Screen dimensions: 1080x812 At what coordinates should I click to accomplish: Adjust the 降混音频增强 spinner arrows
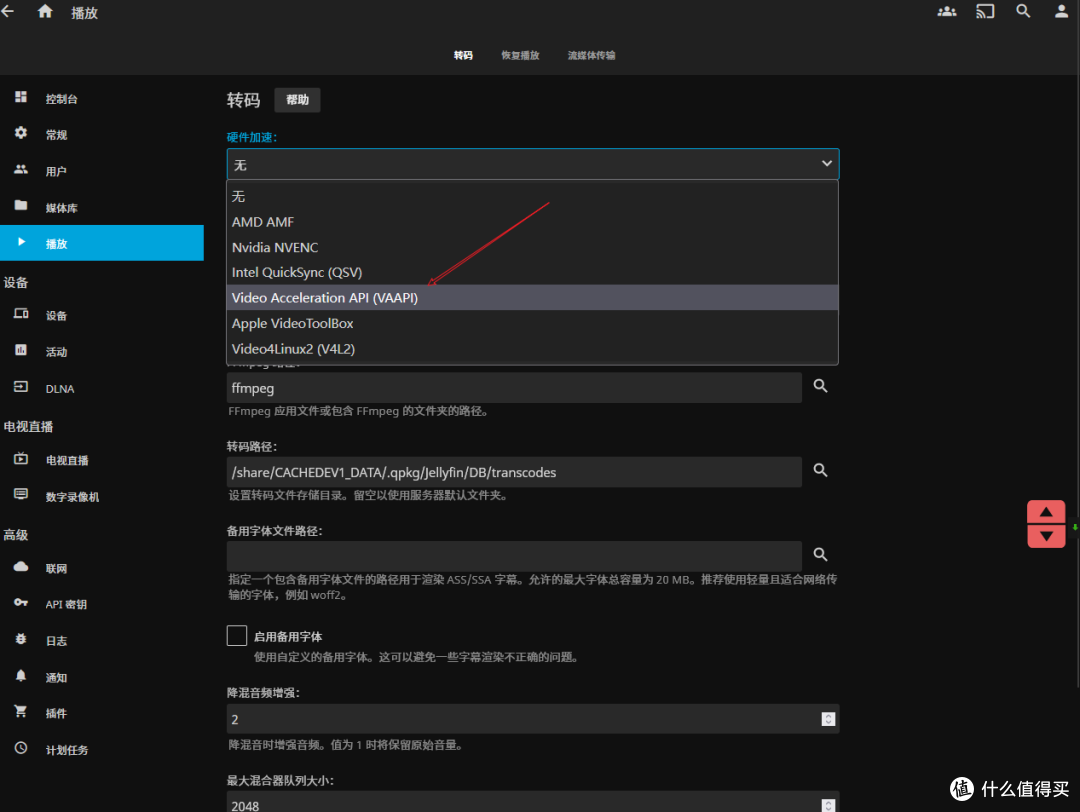[x=828, y=719]
